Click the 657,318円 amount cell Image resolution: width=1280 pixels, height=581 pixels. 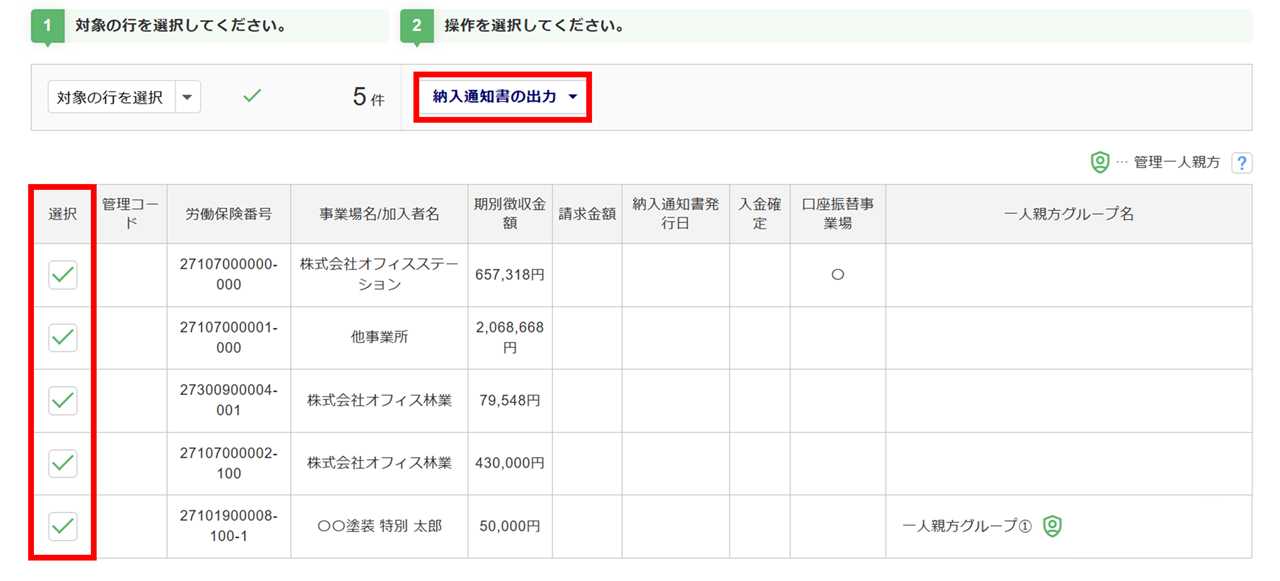click(x=510, y=275)
